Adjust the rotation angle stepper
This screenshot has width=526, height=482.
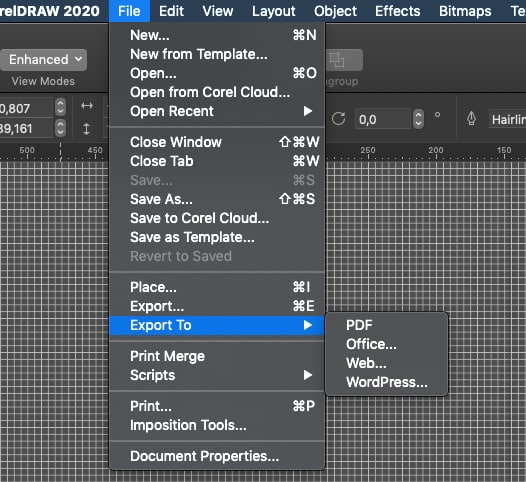click(x=418, y=119)
